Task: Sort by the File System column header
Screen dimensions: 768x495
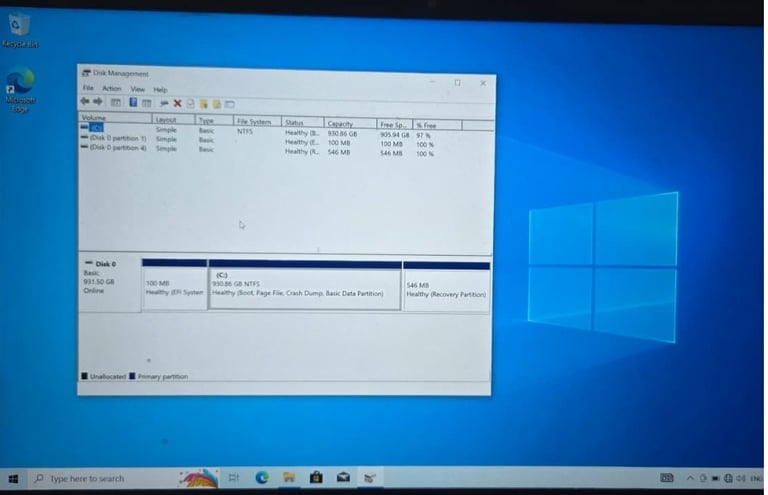Action: (x=257, y=121)
